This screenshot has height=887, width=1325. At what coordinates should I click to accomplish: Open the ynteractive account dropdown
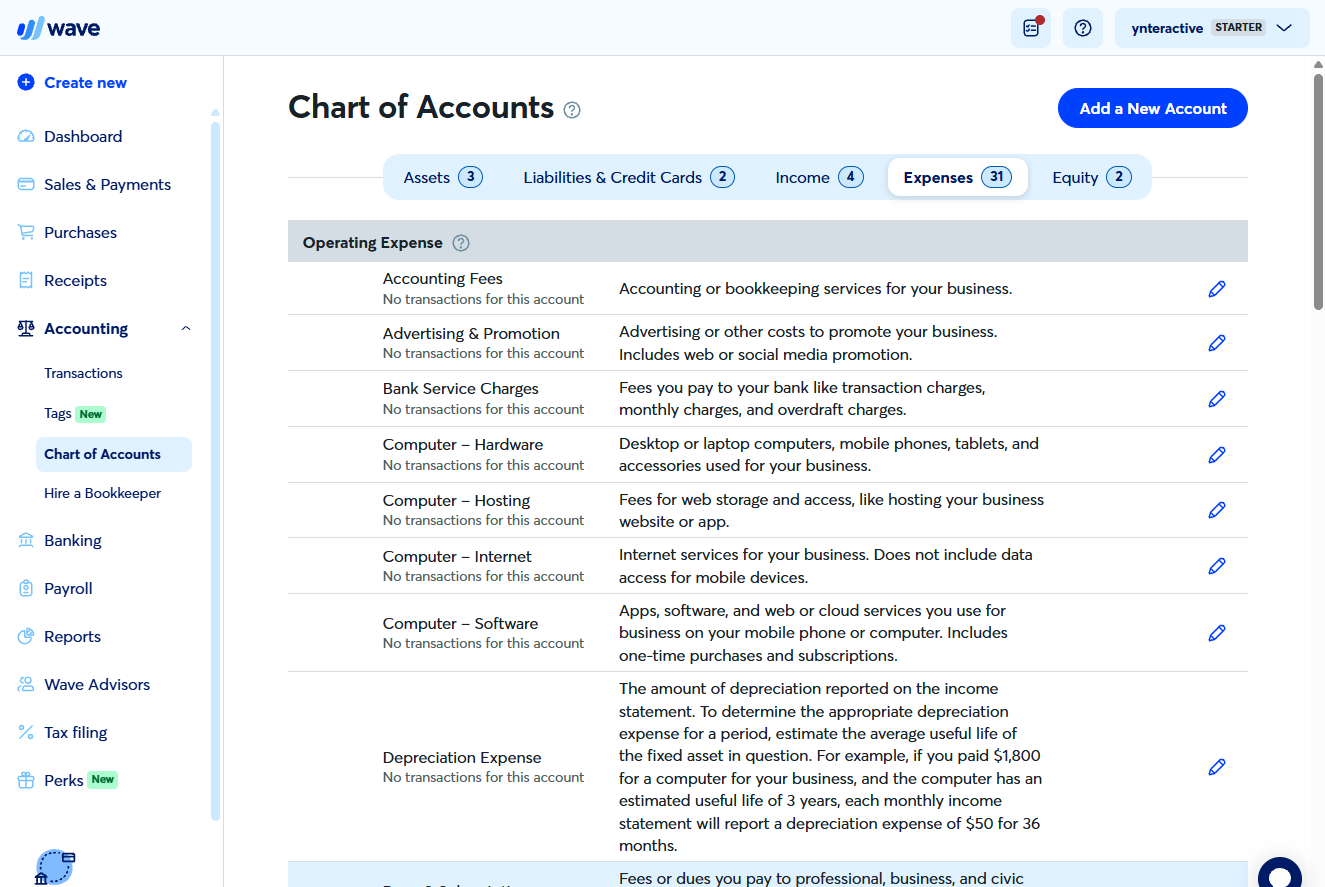pos(1212,28)
